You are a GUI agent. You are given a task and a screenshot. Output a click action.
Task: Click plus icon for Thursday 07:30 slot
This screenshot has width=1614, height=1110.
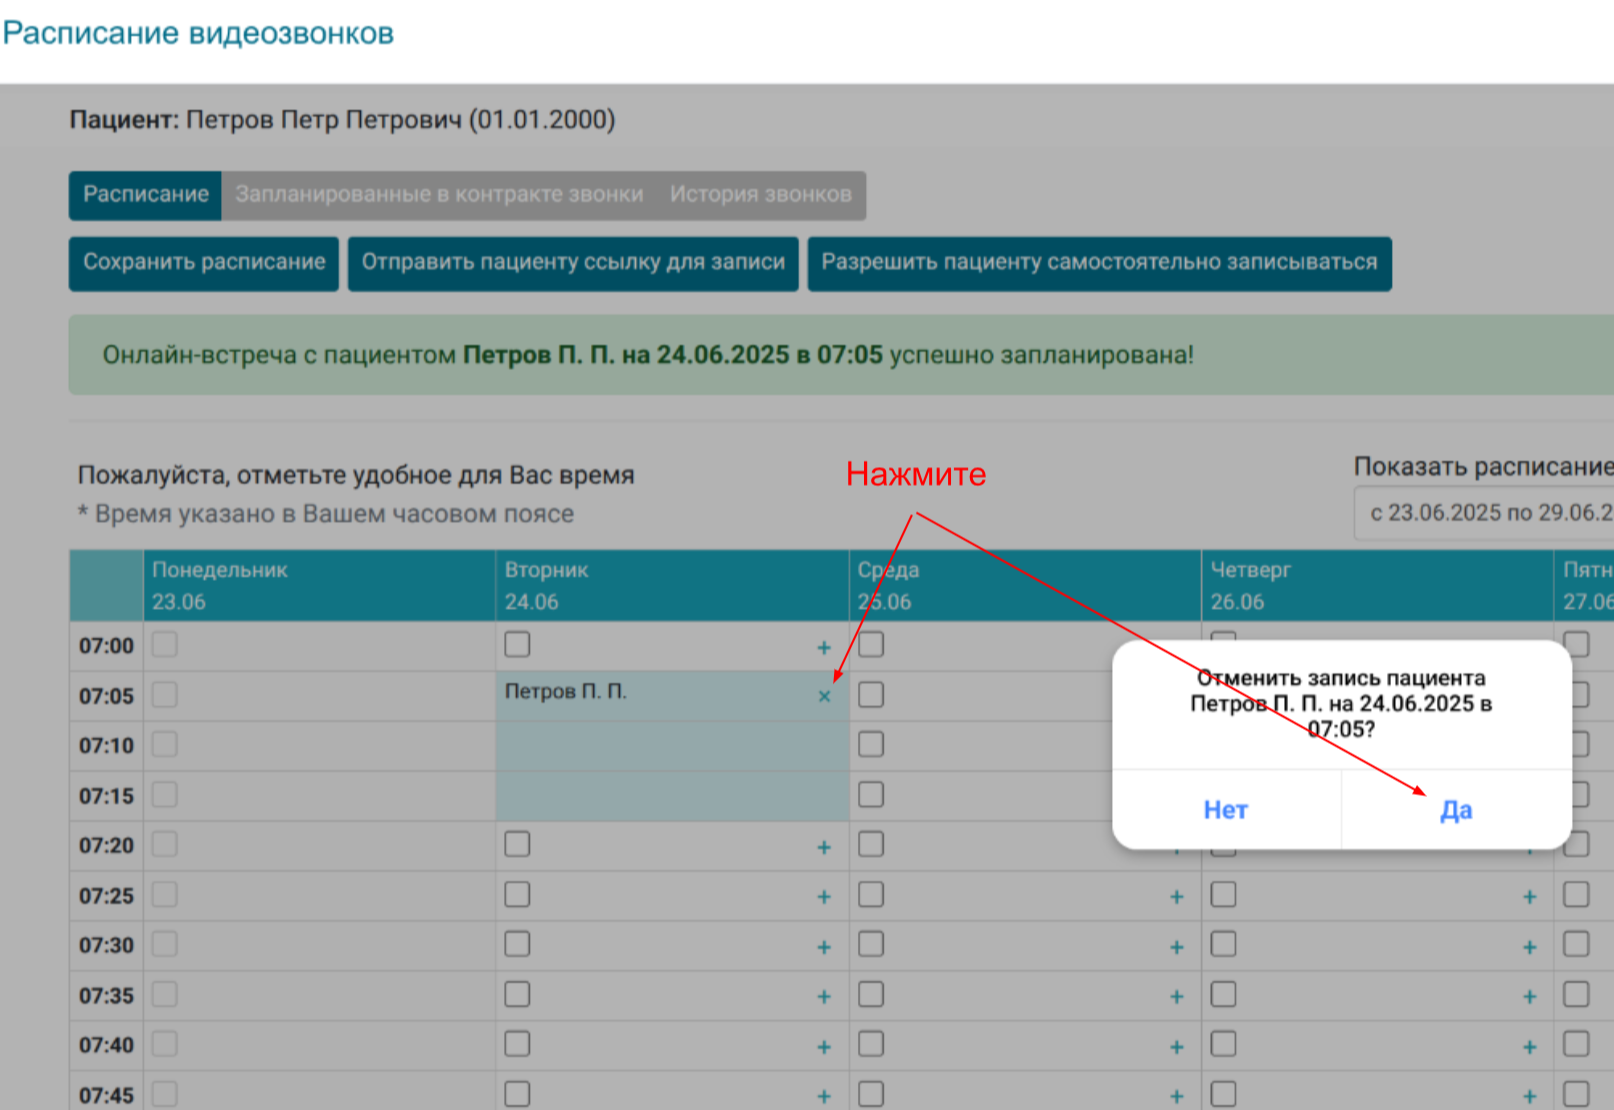tap(1530, 947)
